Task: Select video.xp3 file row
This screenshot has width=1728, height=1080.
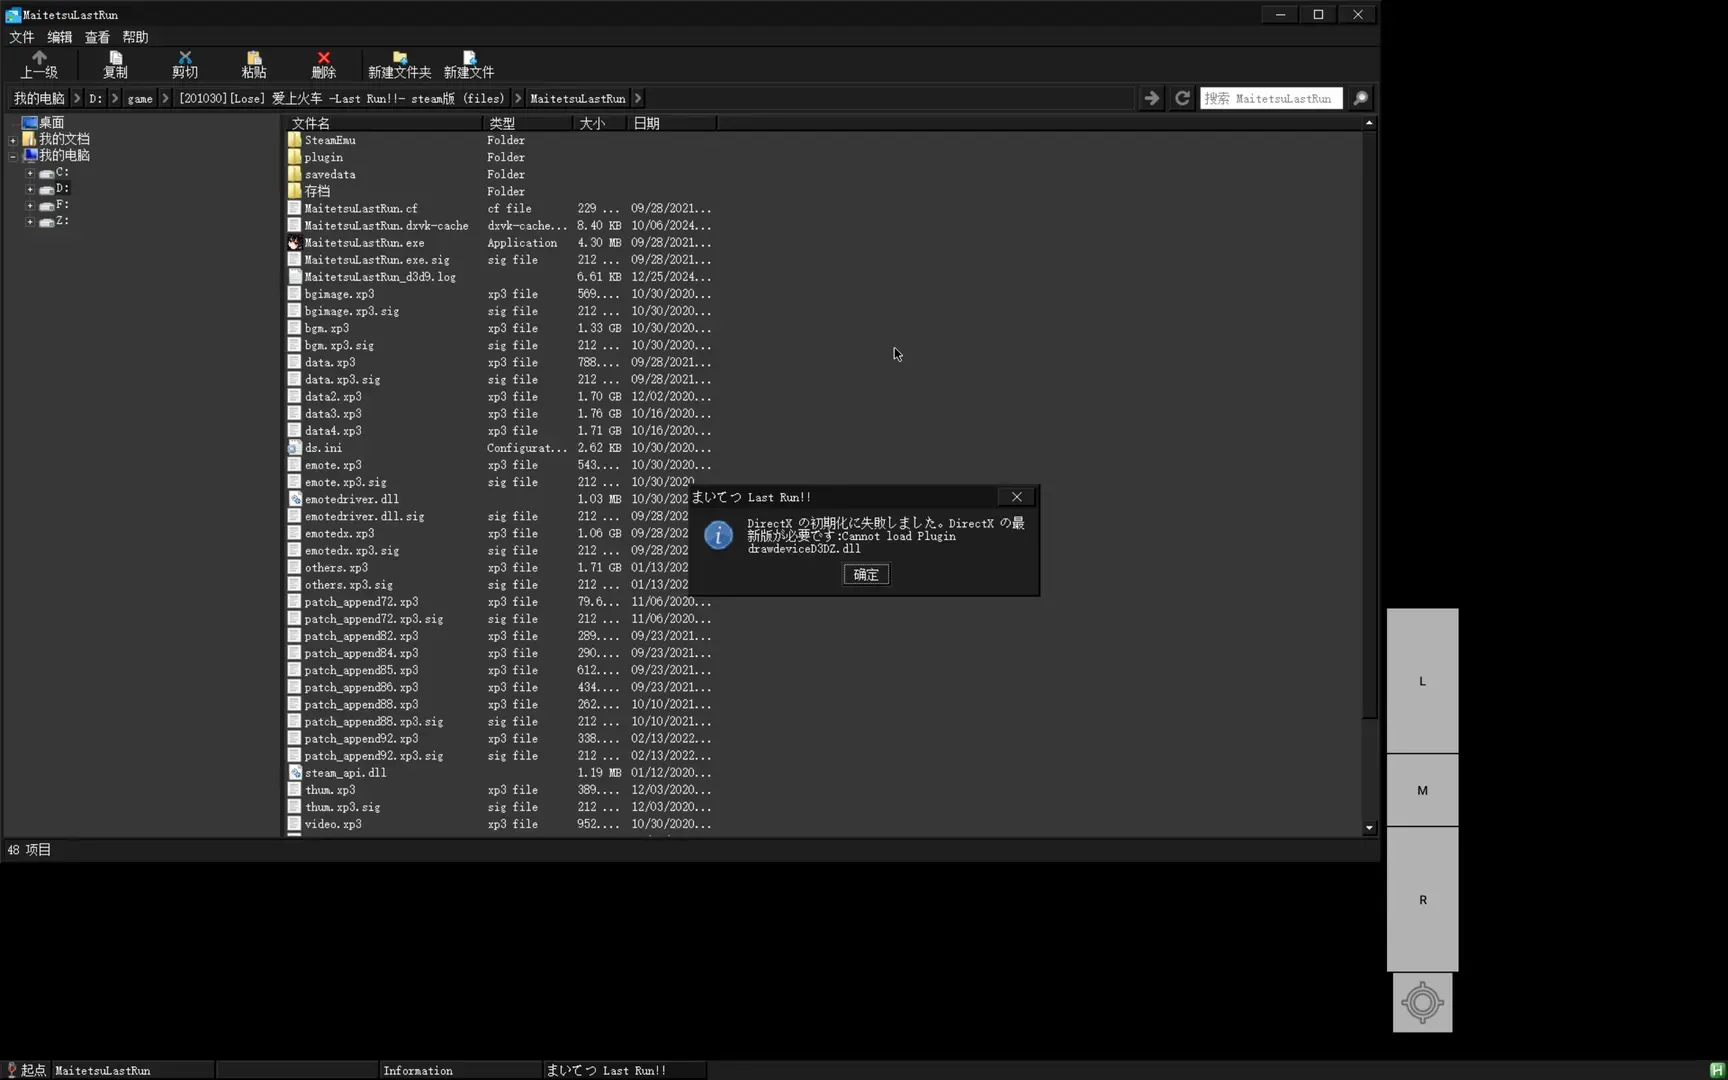Action: 500,824
